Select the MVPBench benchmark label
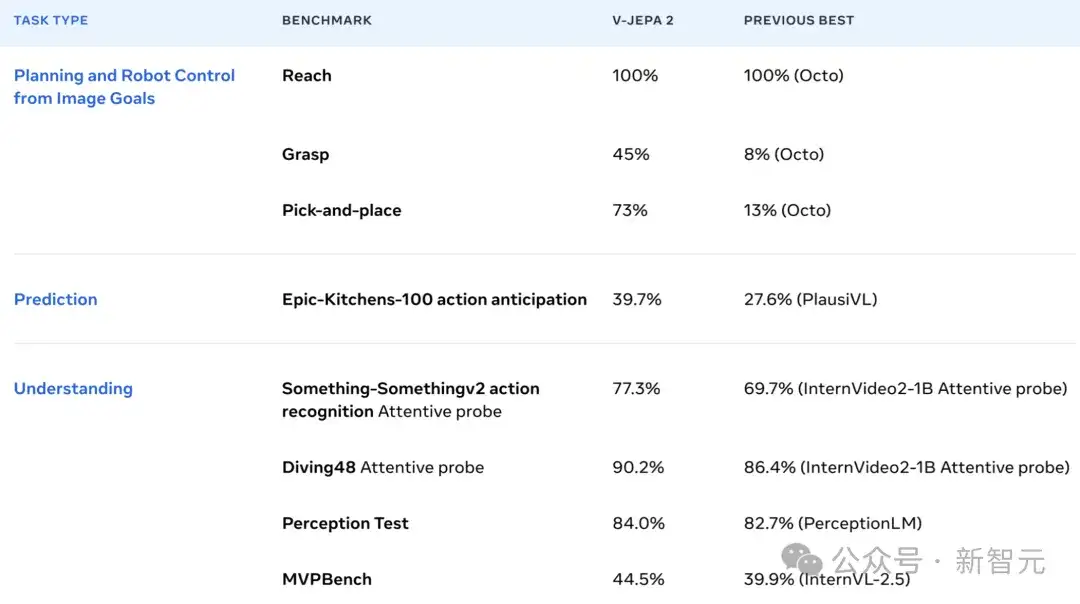Image resolution: width=1080 pixels, height=604 pixels. tap(326, 579)
